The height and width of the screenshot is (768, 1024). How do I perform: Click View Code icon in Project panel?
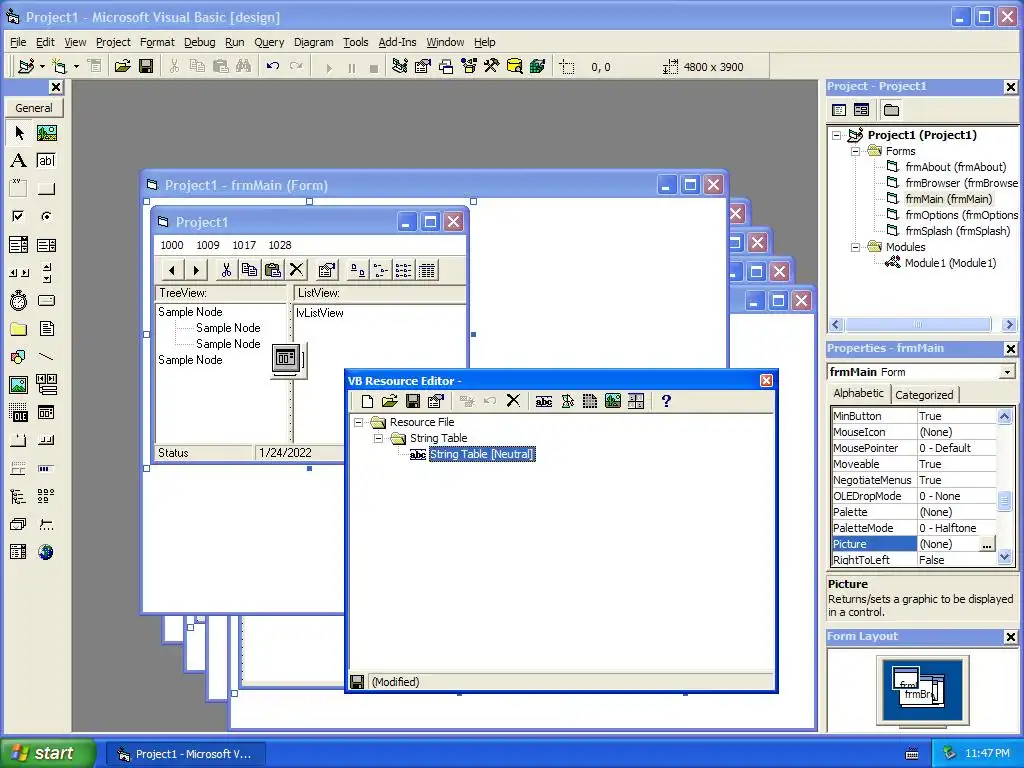click(839, 110)
